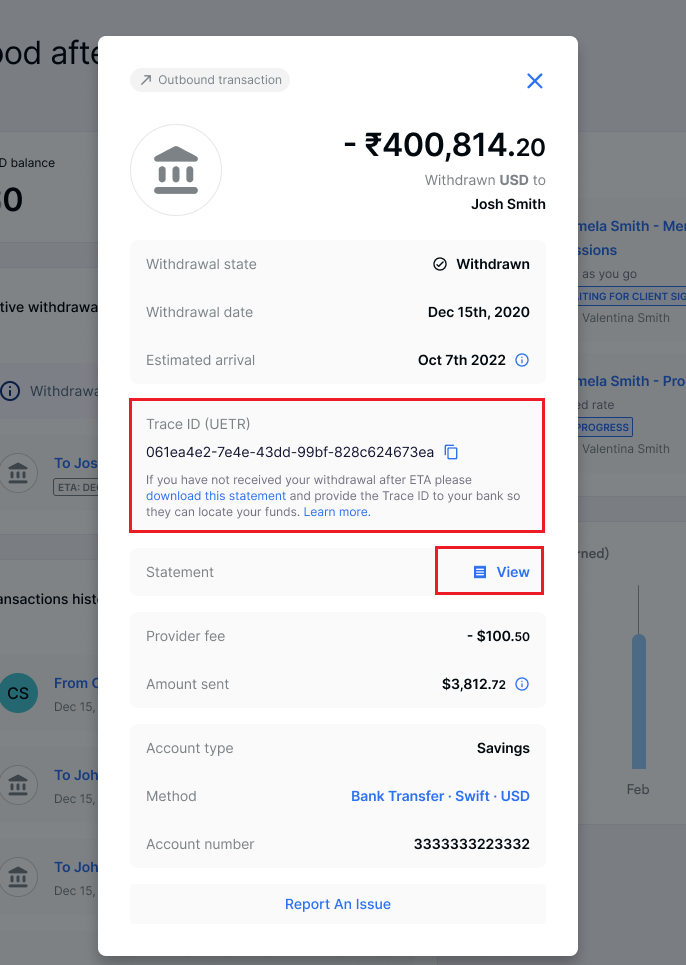Viewport: 686px width, 965px height.
Task: Click the bank icon next to 'To Jos'
Action: (18, 473)
